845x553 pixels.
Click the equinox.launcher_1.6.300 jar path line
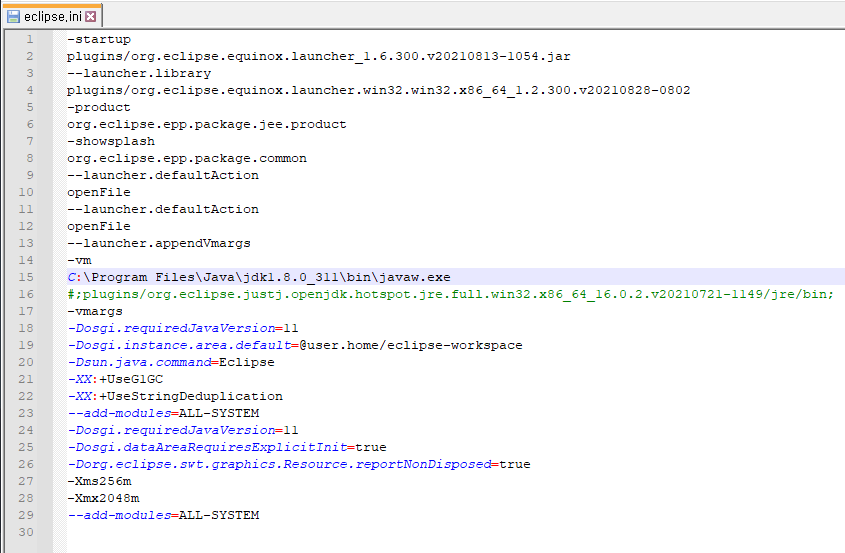coord(318,56)
